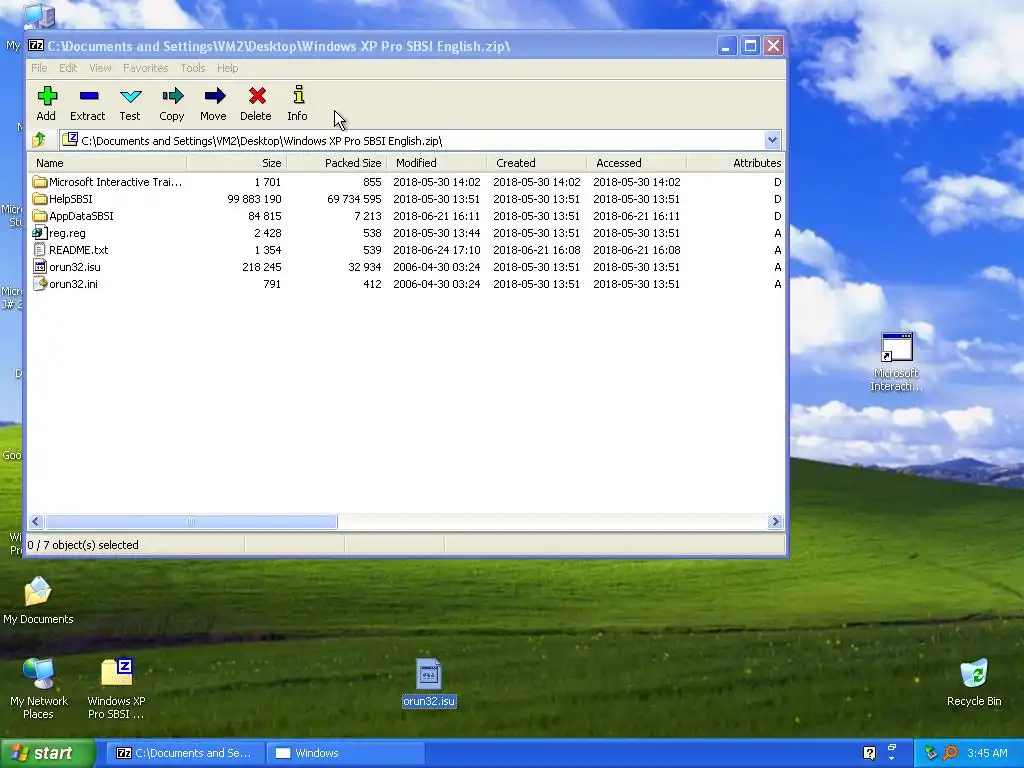Click README.txt modified date 2018-06-24 17:10
1024x768 pixels.
[x=436, y=250]
